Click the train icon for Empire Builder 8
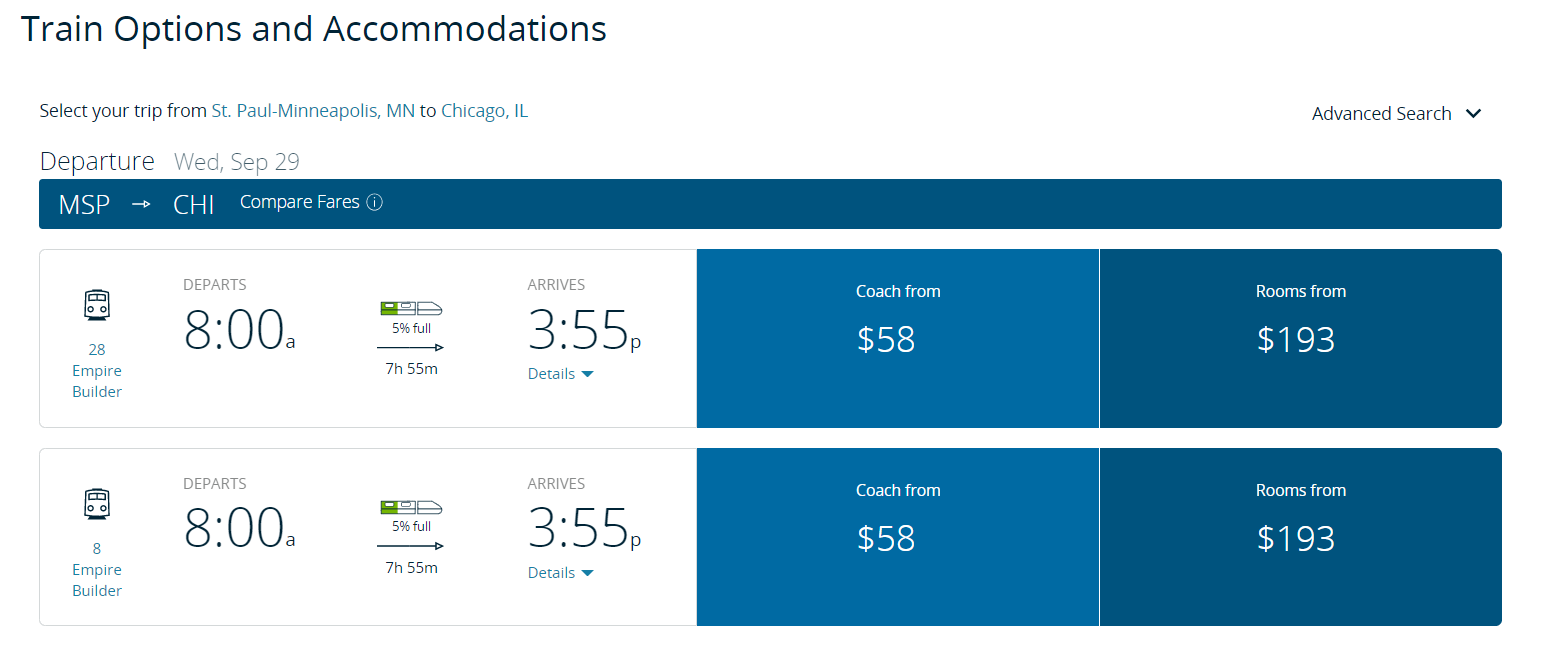 [x=97, y=504]
